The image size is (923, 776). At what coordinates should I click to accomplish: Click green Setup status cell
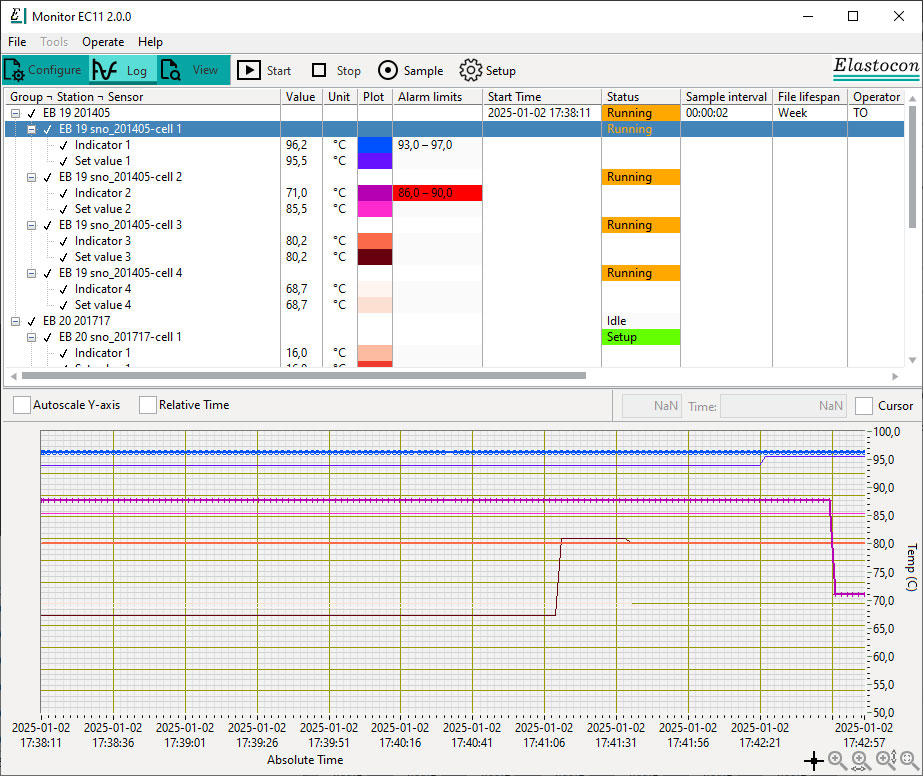640,337
